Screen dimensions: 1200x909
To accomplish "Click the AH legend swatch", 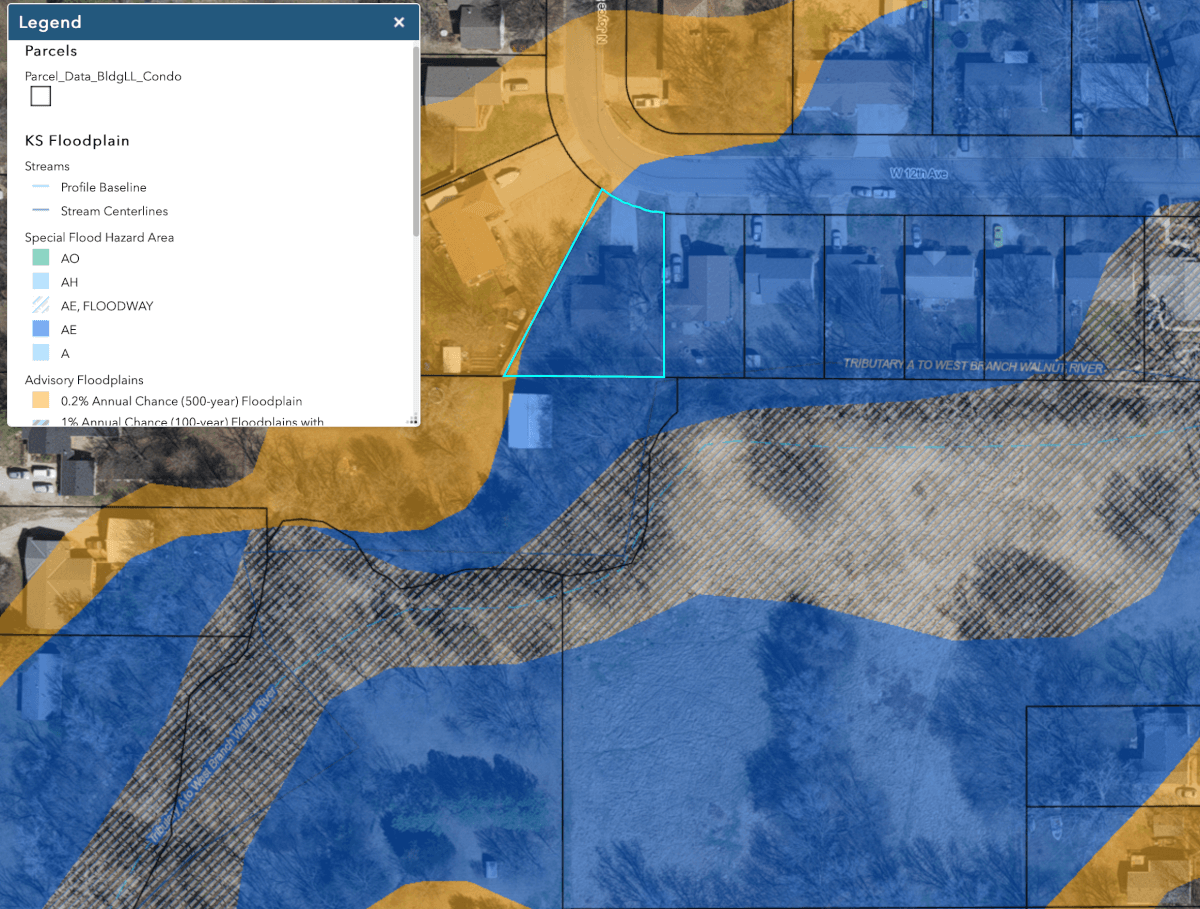I will [40, 282].
